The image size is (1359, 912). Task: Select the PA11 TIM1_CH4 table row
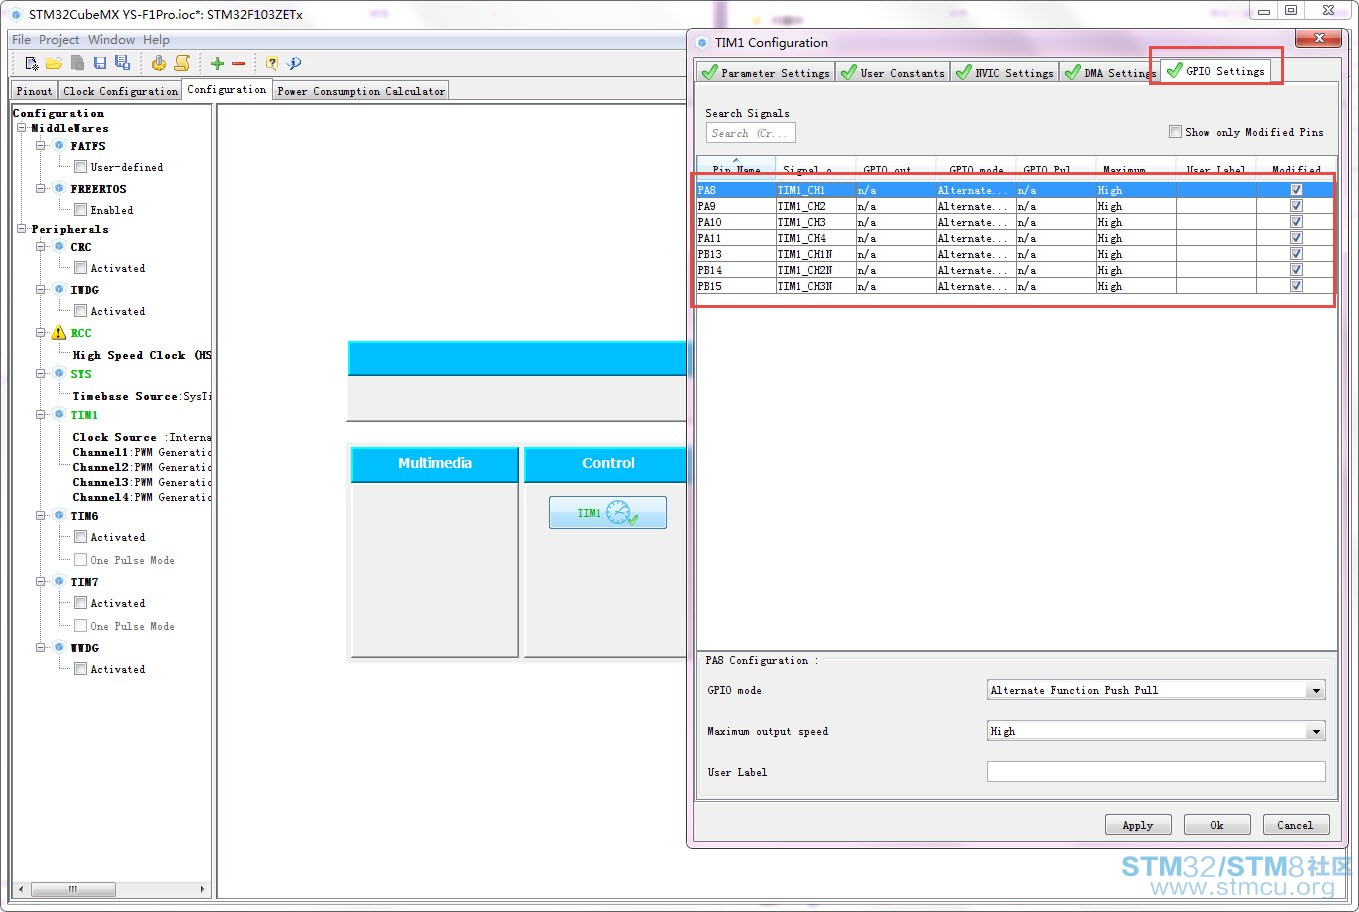pos(1015,238)
